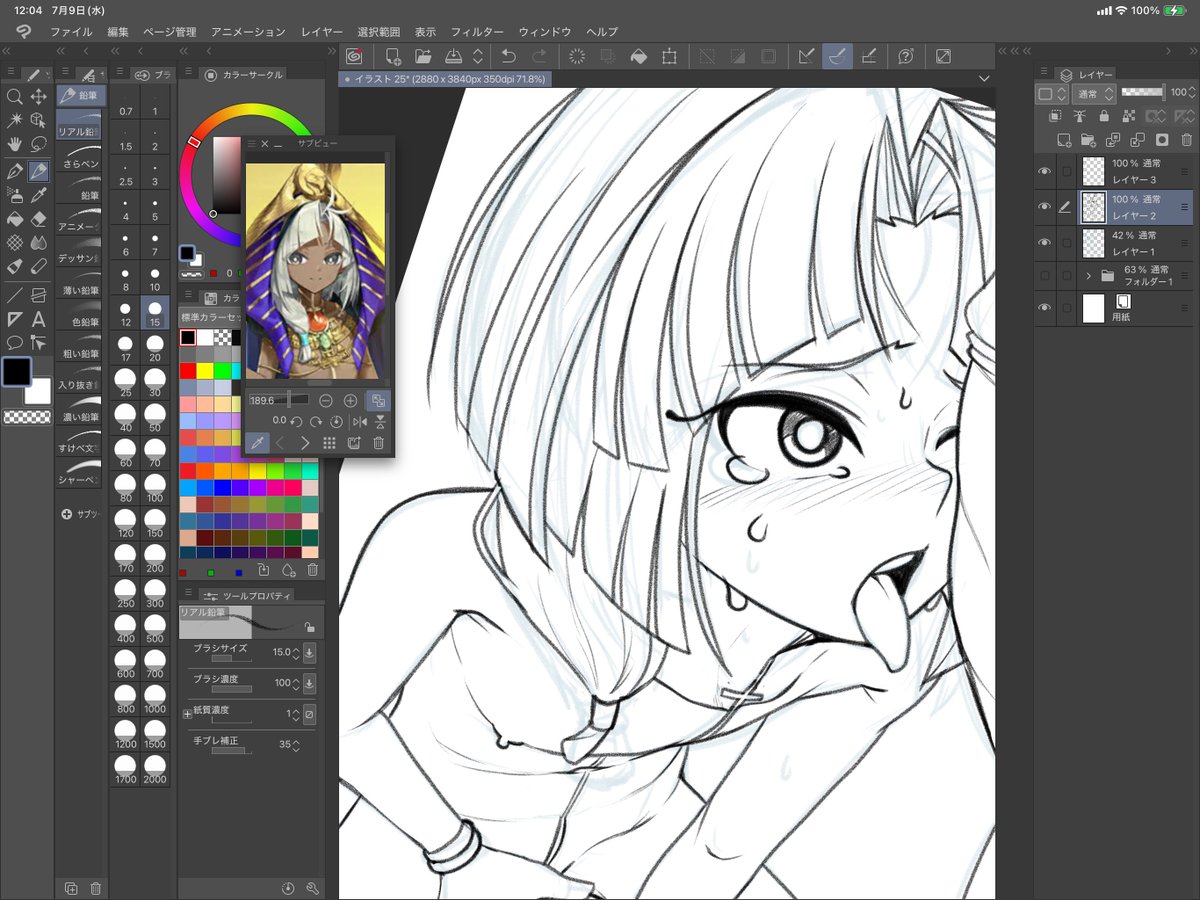
Task: Hide レイヤー 3 with its eye icon
Action: 1045,171
